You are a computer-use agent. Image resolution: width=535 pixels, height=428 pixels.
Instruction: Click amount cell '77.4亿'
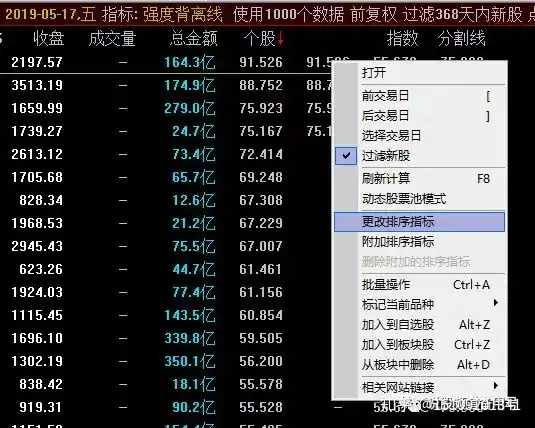point(193,292)
